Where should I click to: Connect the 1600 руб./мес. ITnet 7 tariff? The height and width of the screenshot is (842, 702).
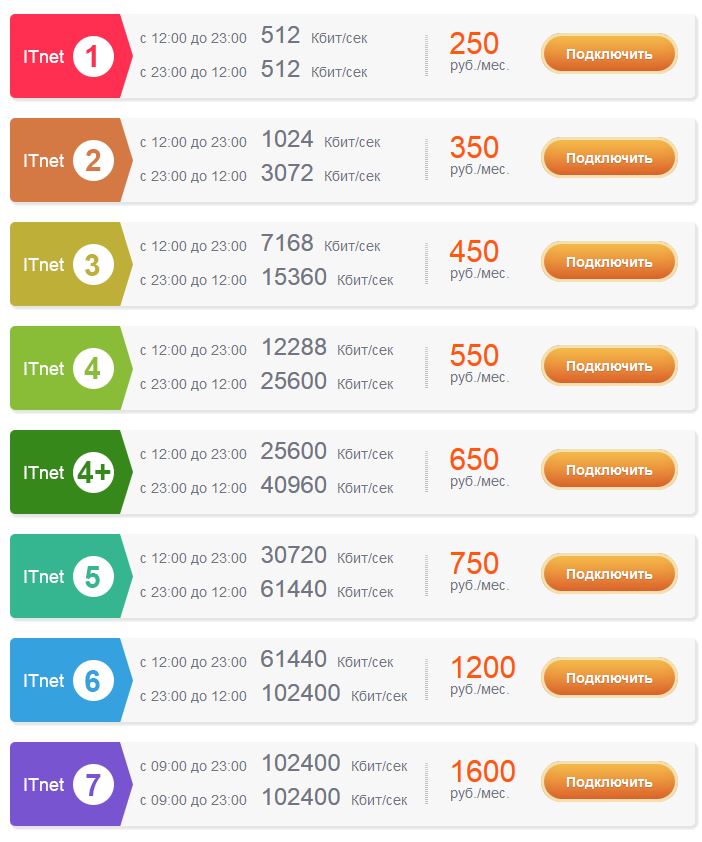(609, 782)
